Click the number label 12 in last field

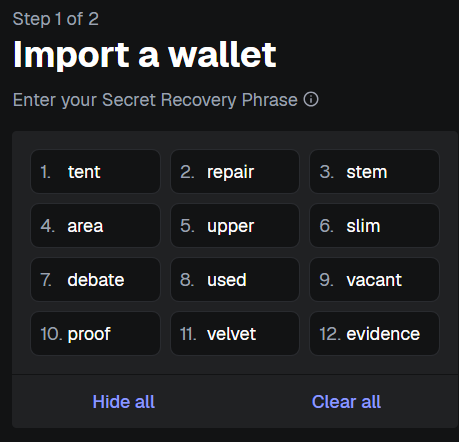tap(330, 334)
